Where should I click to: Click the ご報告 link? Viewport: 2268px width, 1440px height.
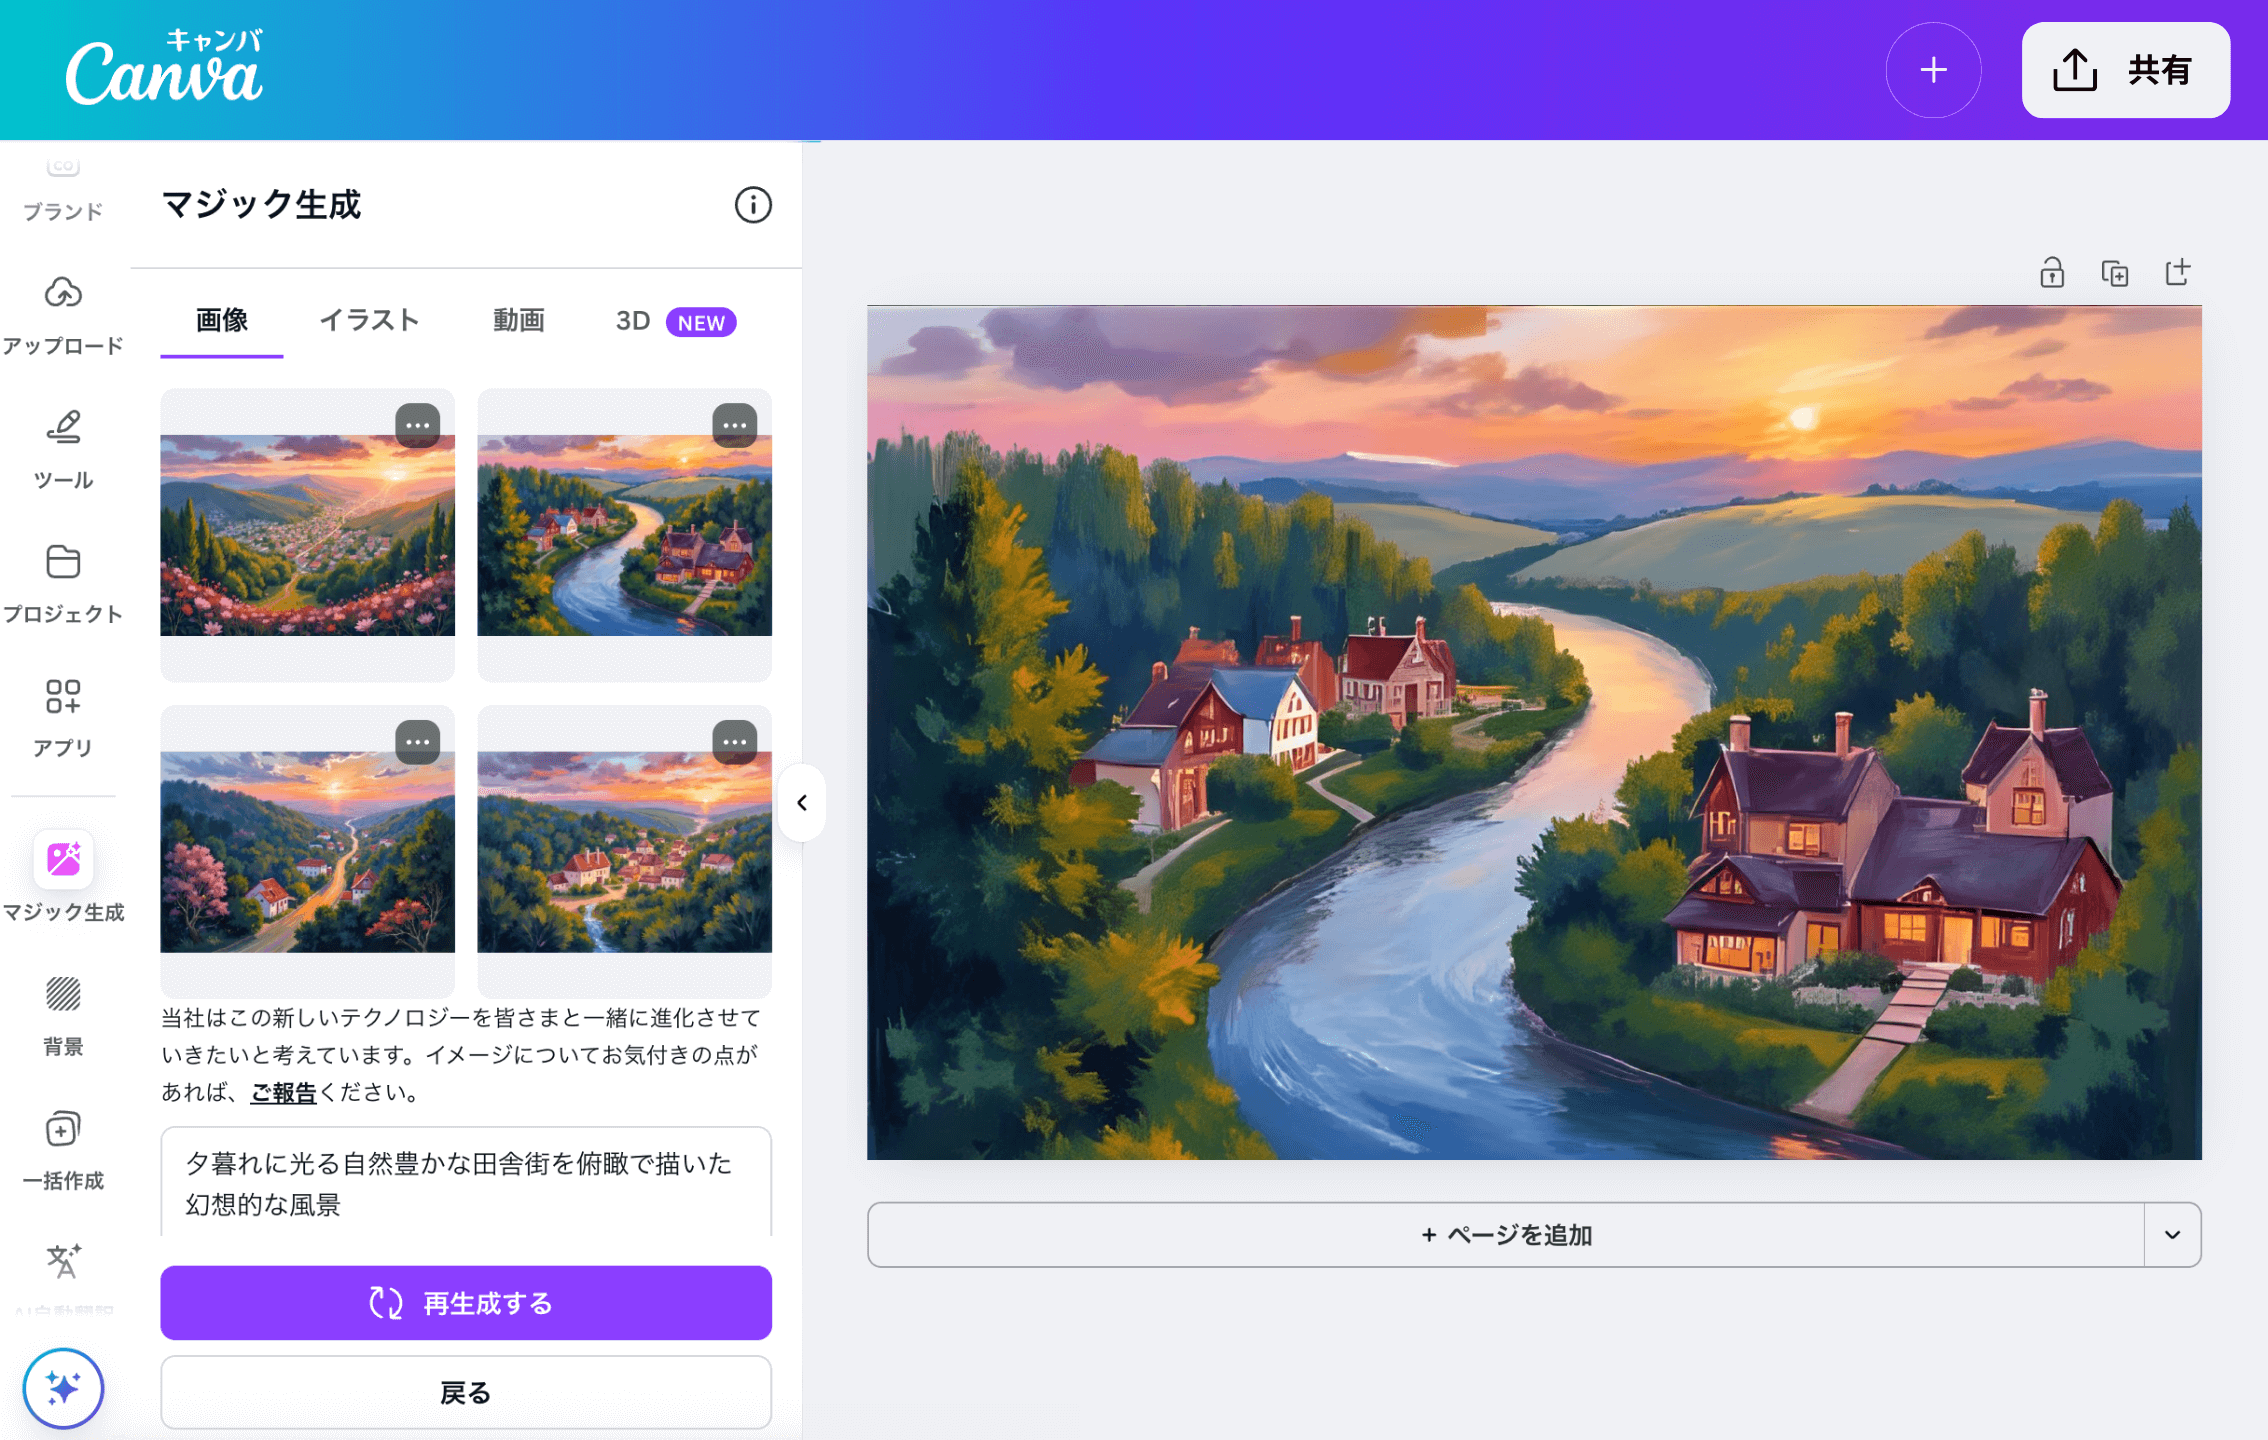(x=283, y=1093)
